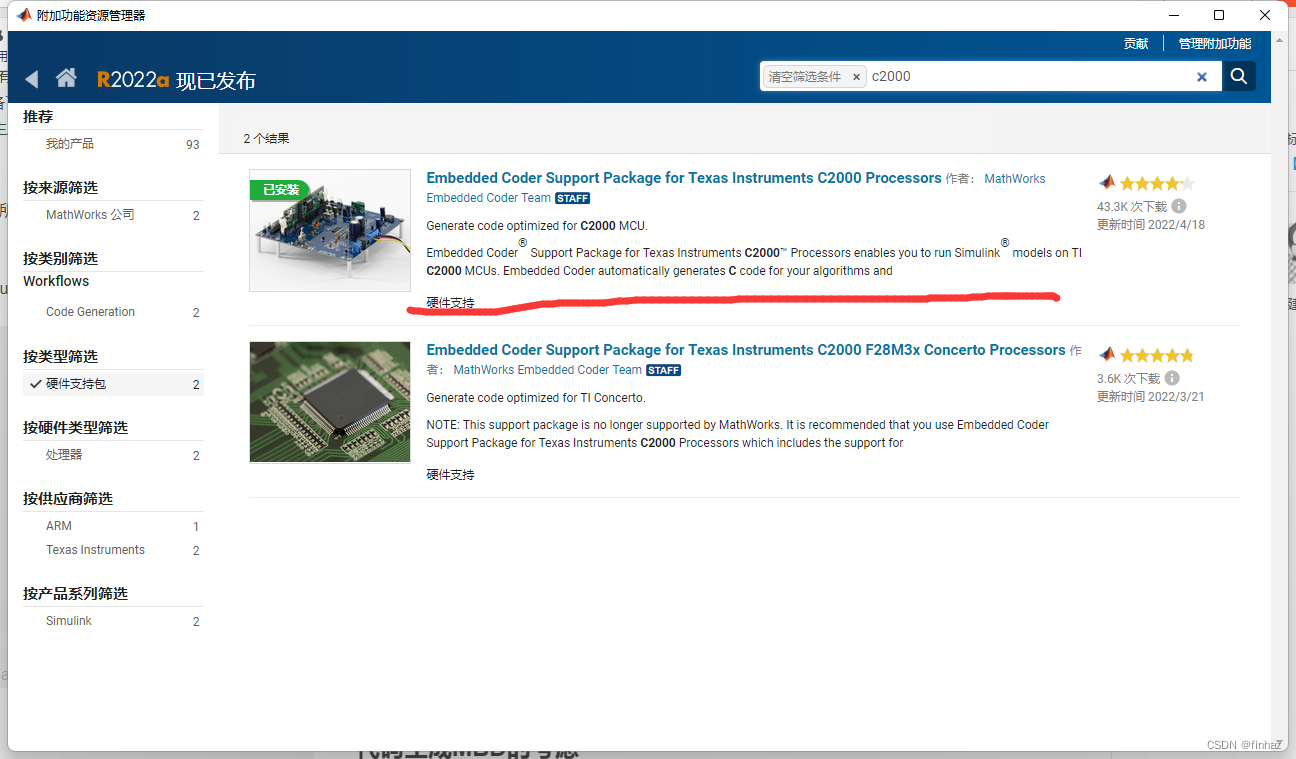The width and height of the screenshot is (1296, 759).
Task: Minimize the 附加功能资源管理器 window
Action: click(1173, 15)
